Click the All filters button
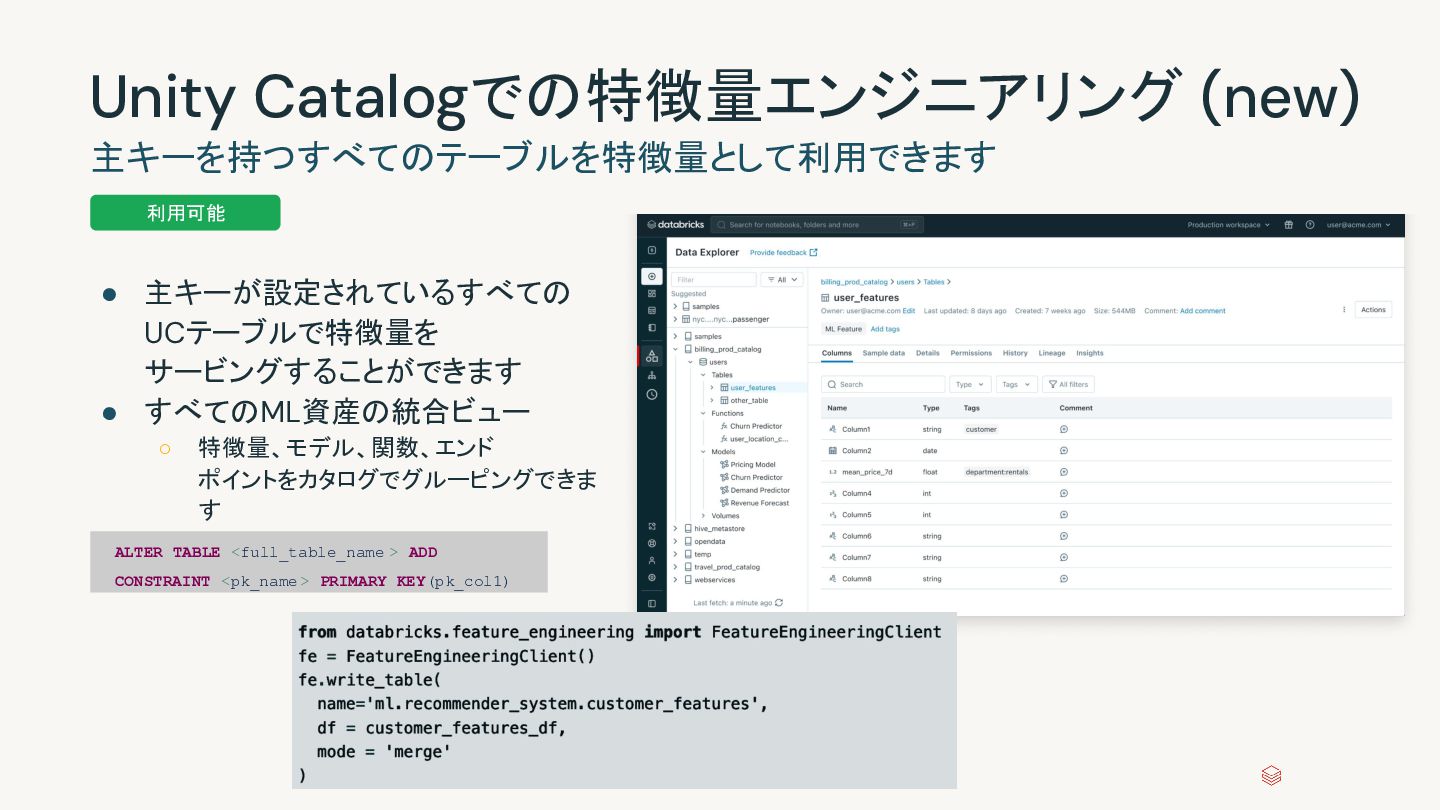The width and height of the screenshot is (1440, 810). [1069, 384]
